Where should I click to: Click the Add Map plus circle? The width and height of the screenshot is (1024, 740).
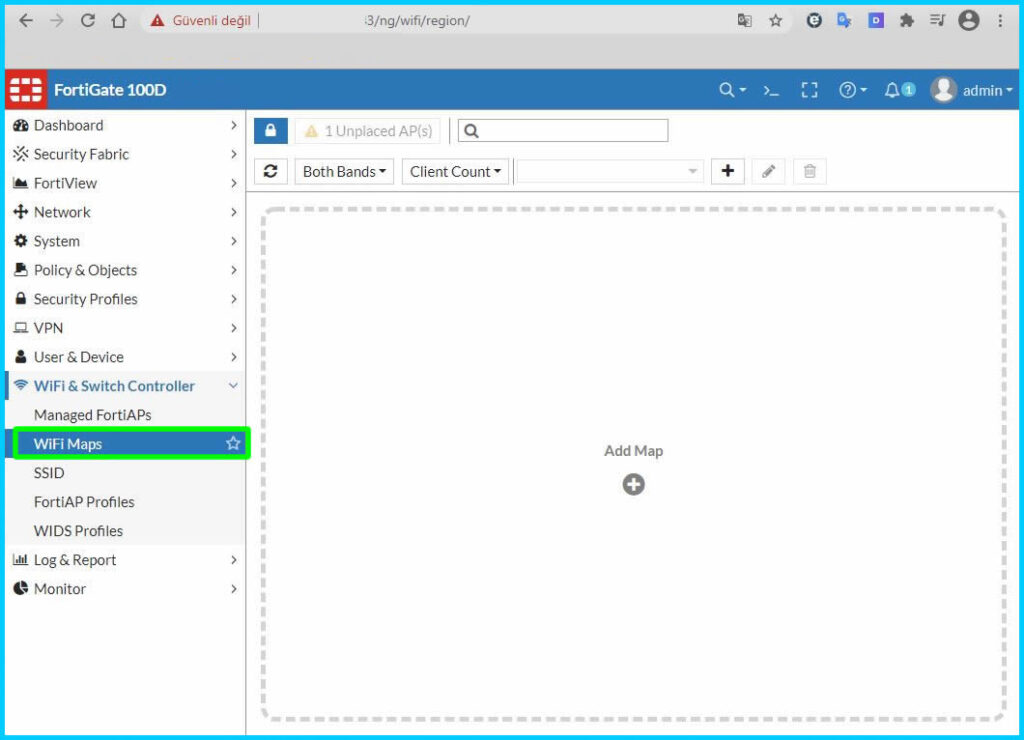(x=633, y=485)
